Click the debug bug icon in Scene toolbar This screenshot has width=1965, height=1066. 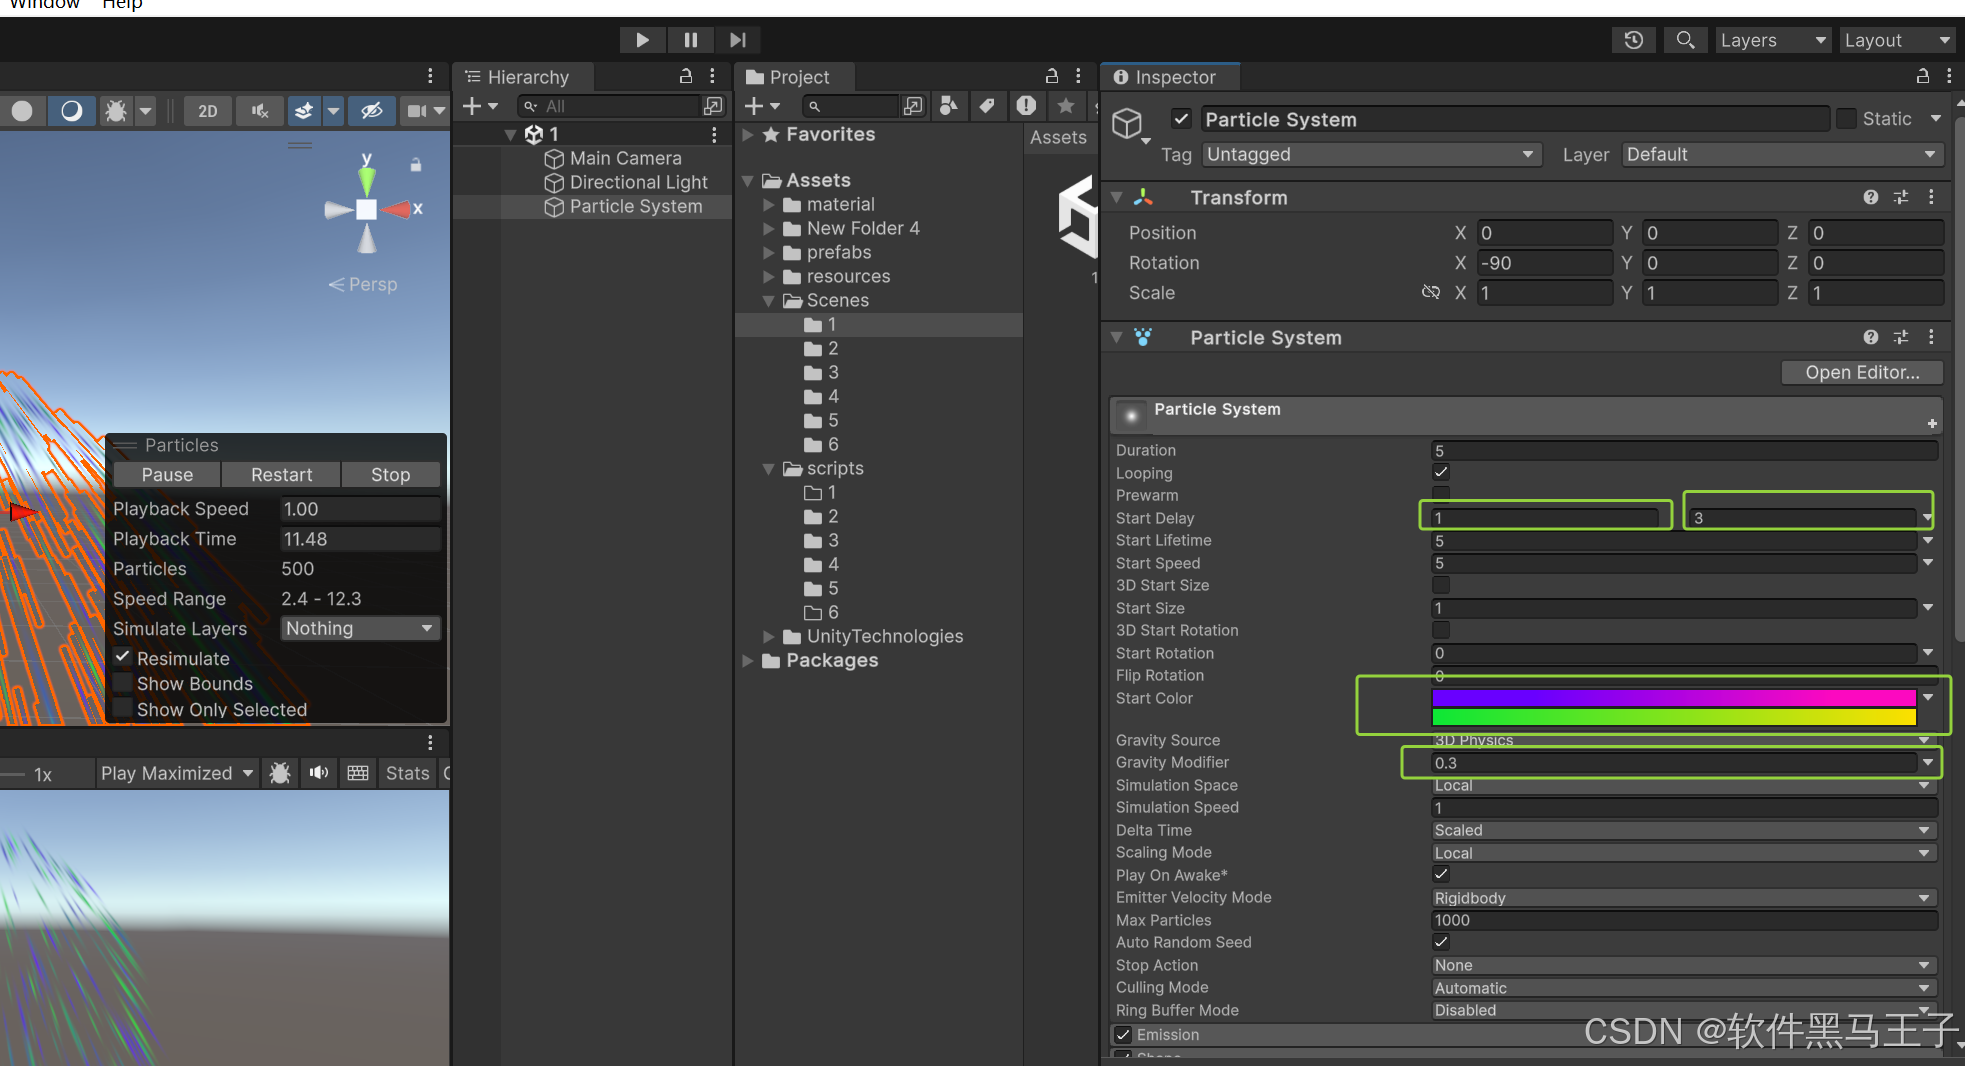116,110
